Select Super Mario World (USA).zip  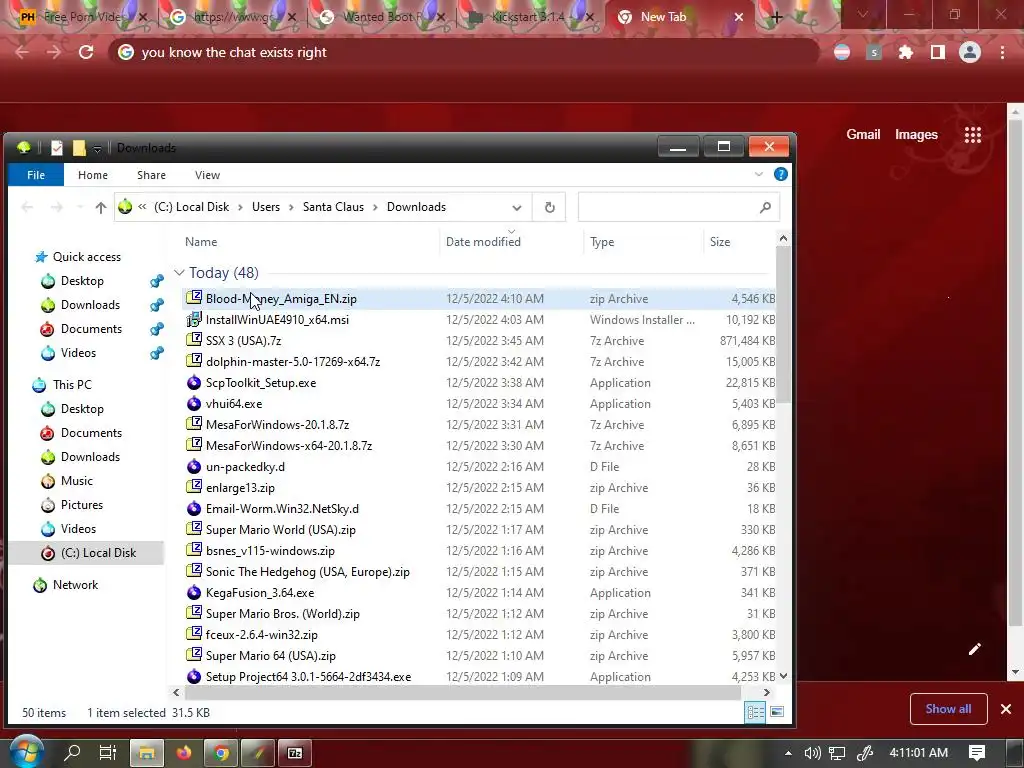pyautogui.click(x=280, y=530)
